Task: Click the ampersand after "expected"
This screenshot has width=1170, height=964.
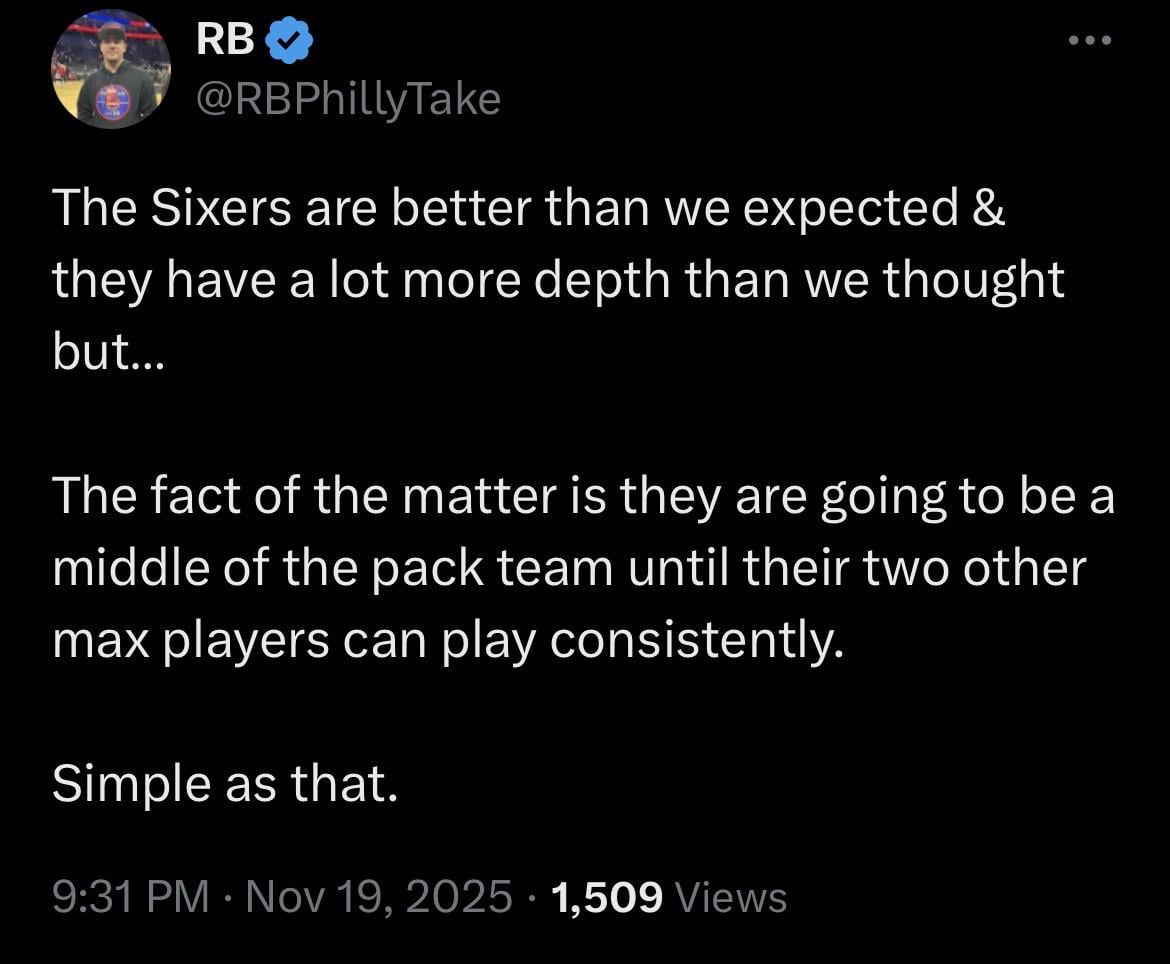Action: [986, 209]
